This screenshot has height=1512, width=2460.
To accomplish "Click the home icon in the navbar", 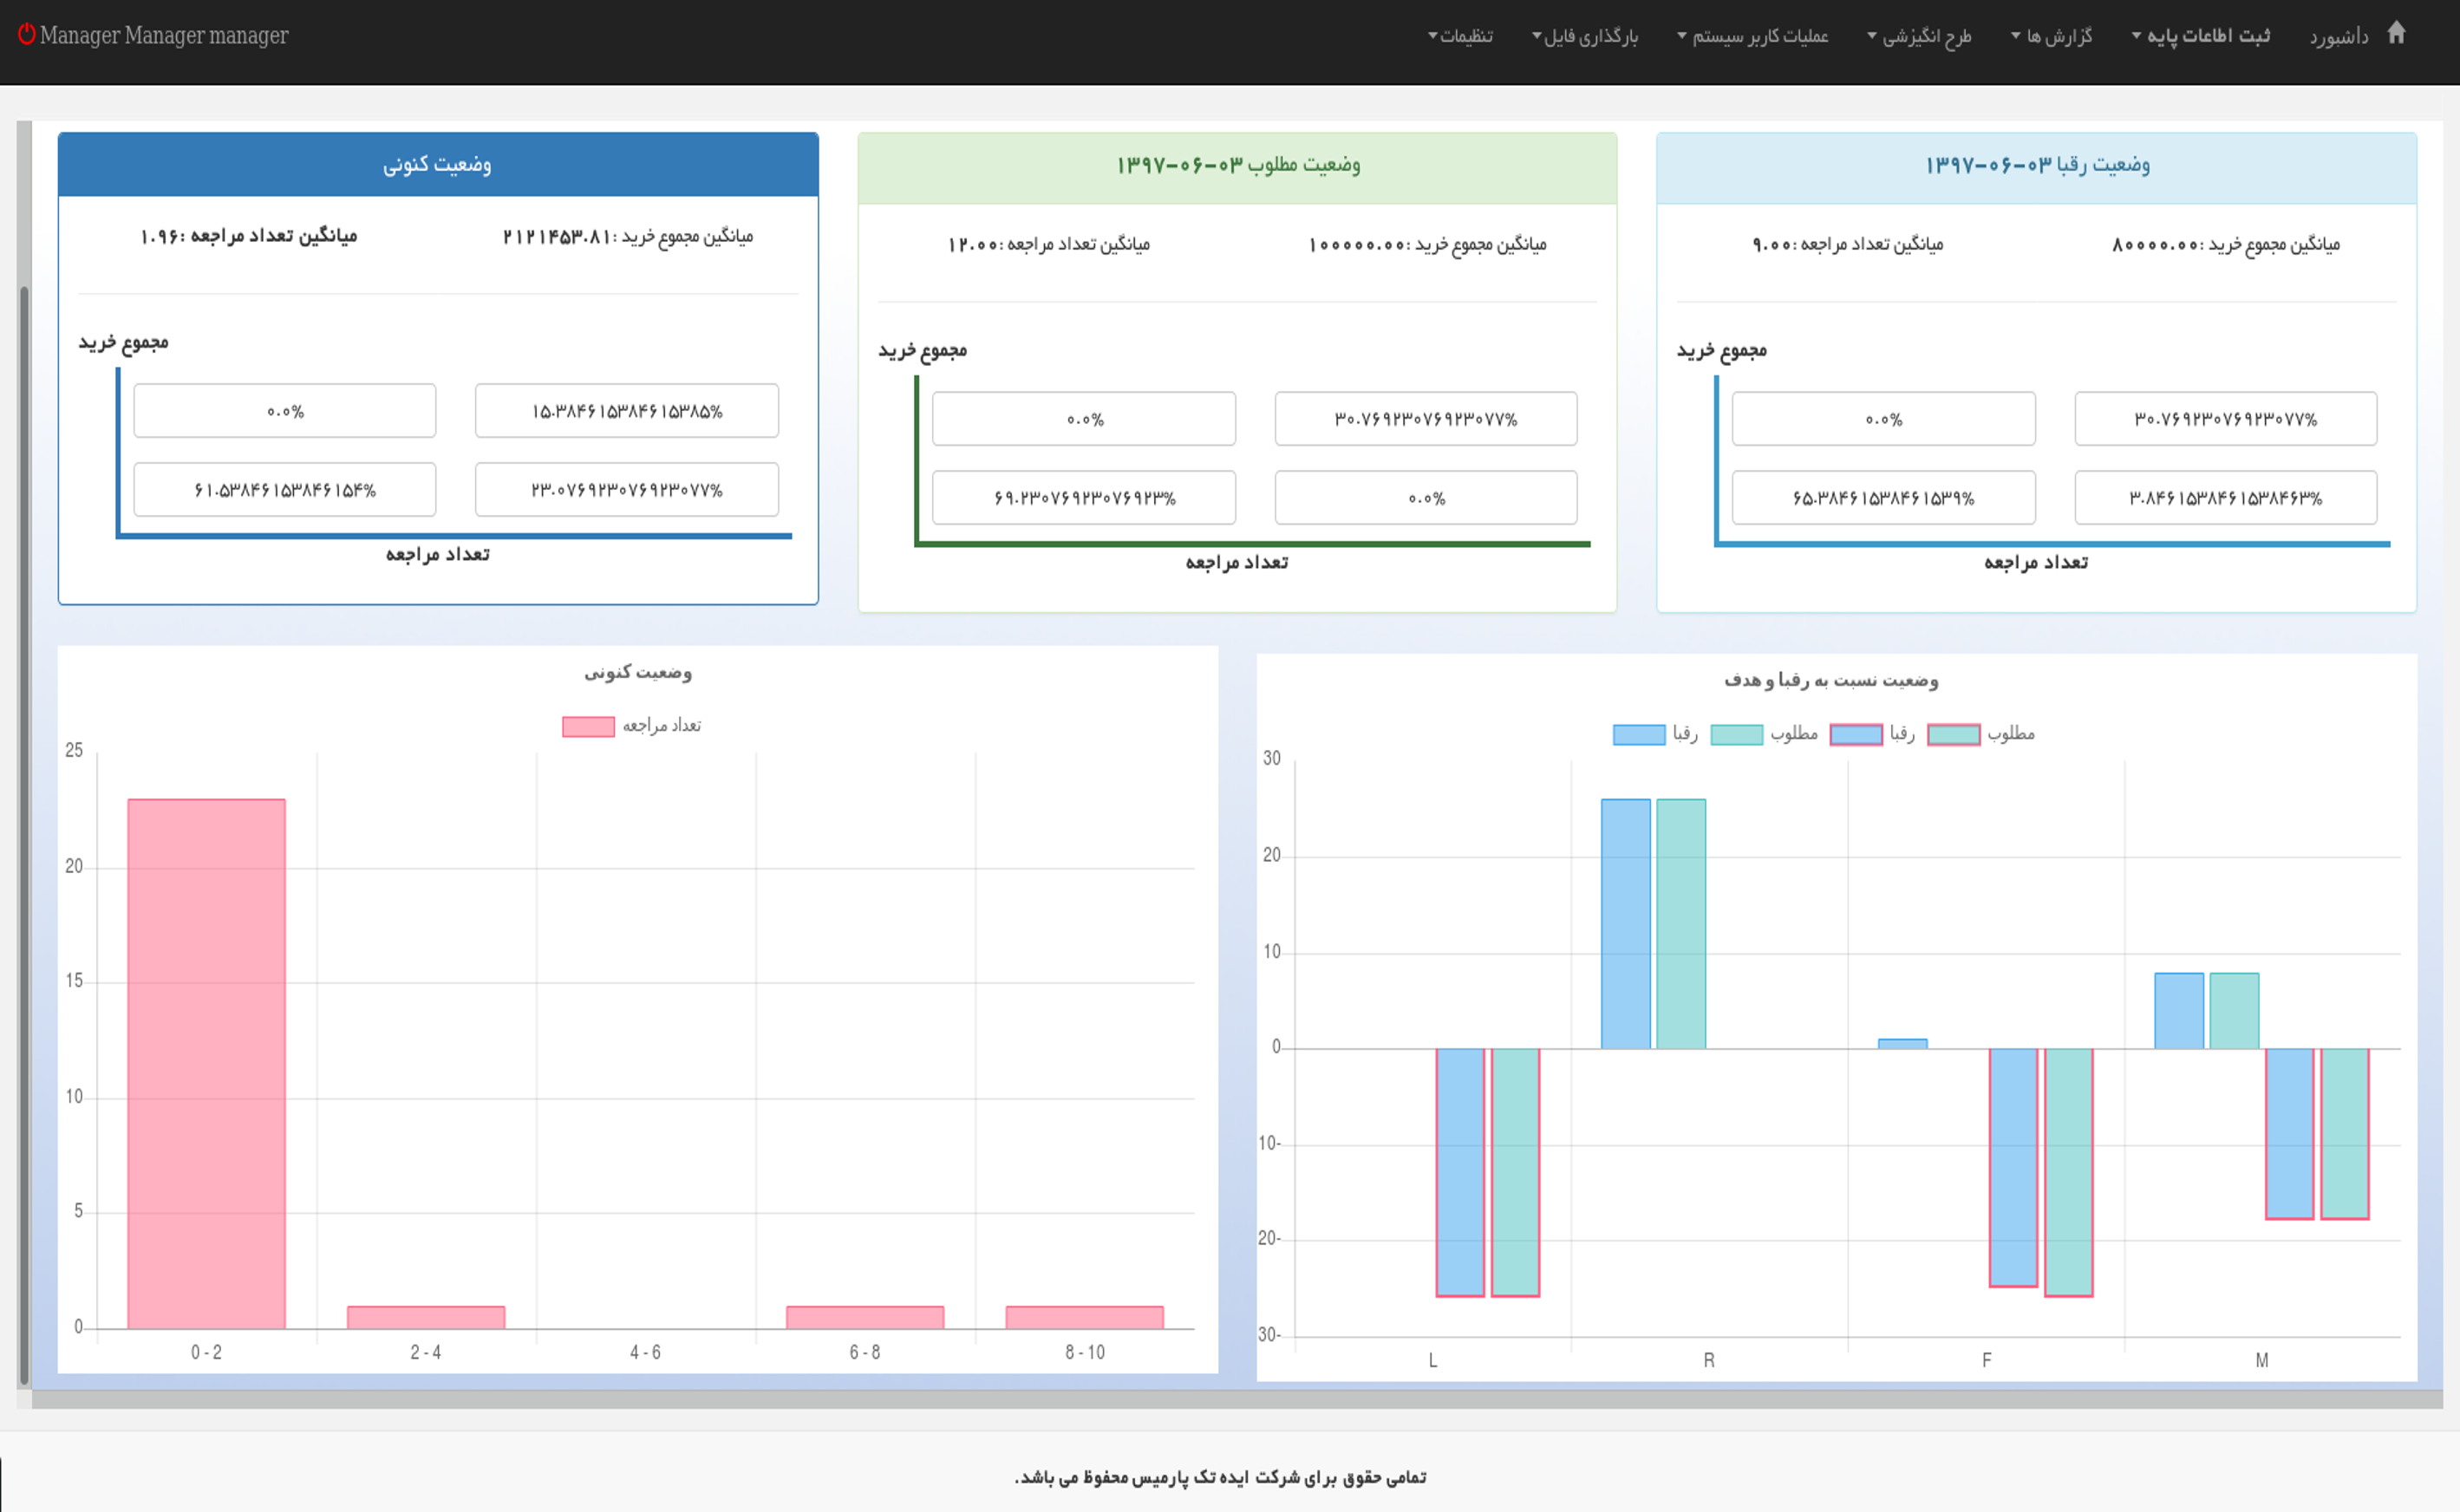I will click(2396, 33).
